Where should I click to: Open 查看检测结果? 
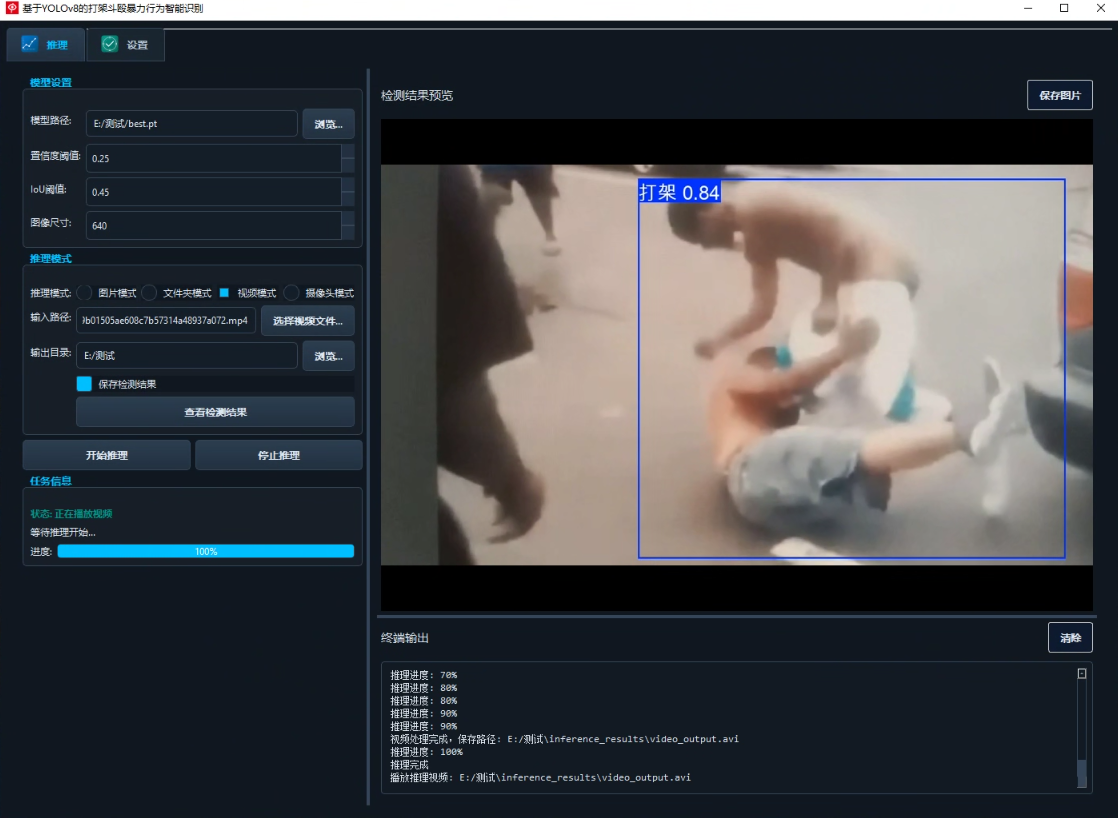(x=215, y=412)
